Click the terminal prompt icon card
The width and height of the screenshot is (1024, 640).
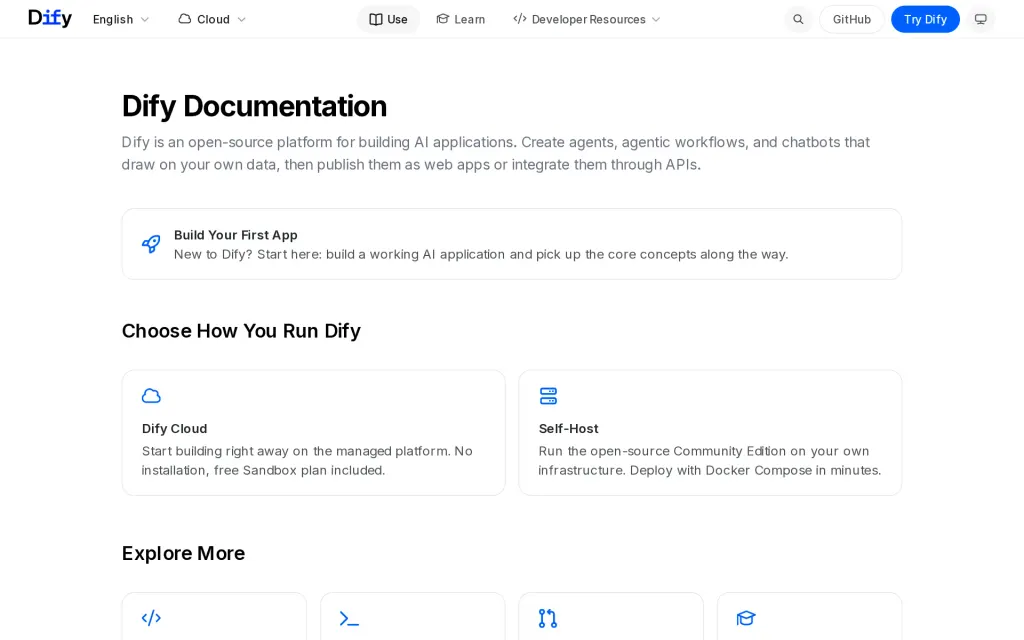(412, 616)
